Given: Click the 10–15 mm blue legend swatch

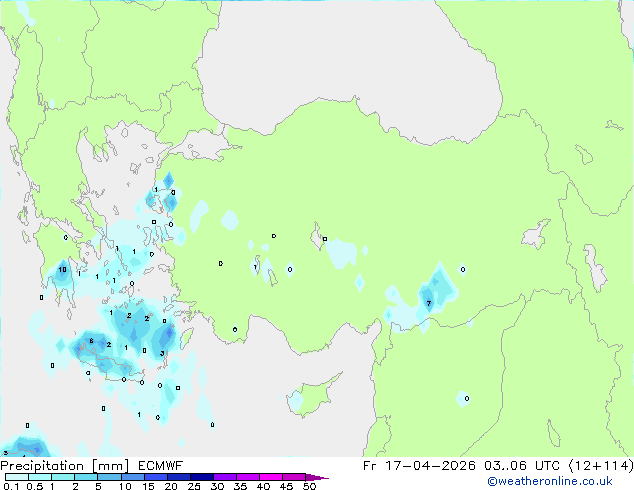Looking at the screenshot, I should pos(132,477).
